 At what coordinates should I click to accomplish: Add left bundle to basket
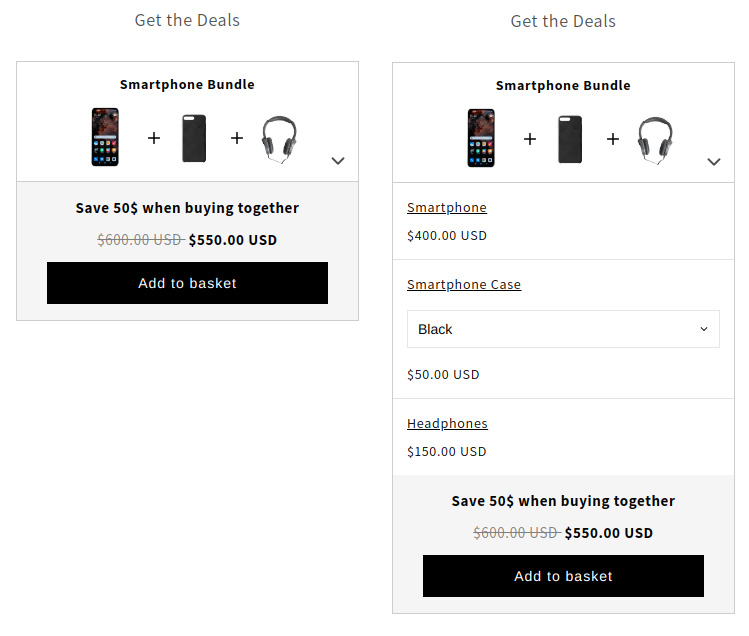[187, 283]
